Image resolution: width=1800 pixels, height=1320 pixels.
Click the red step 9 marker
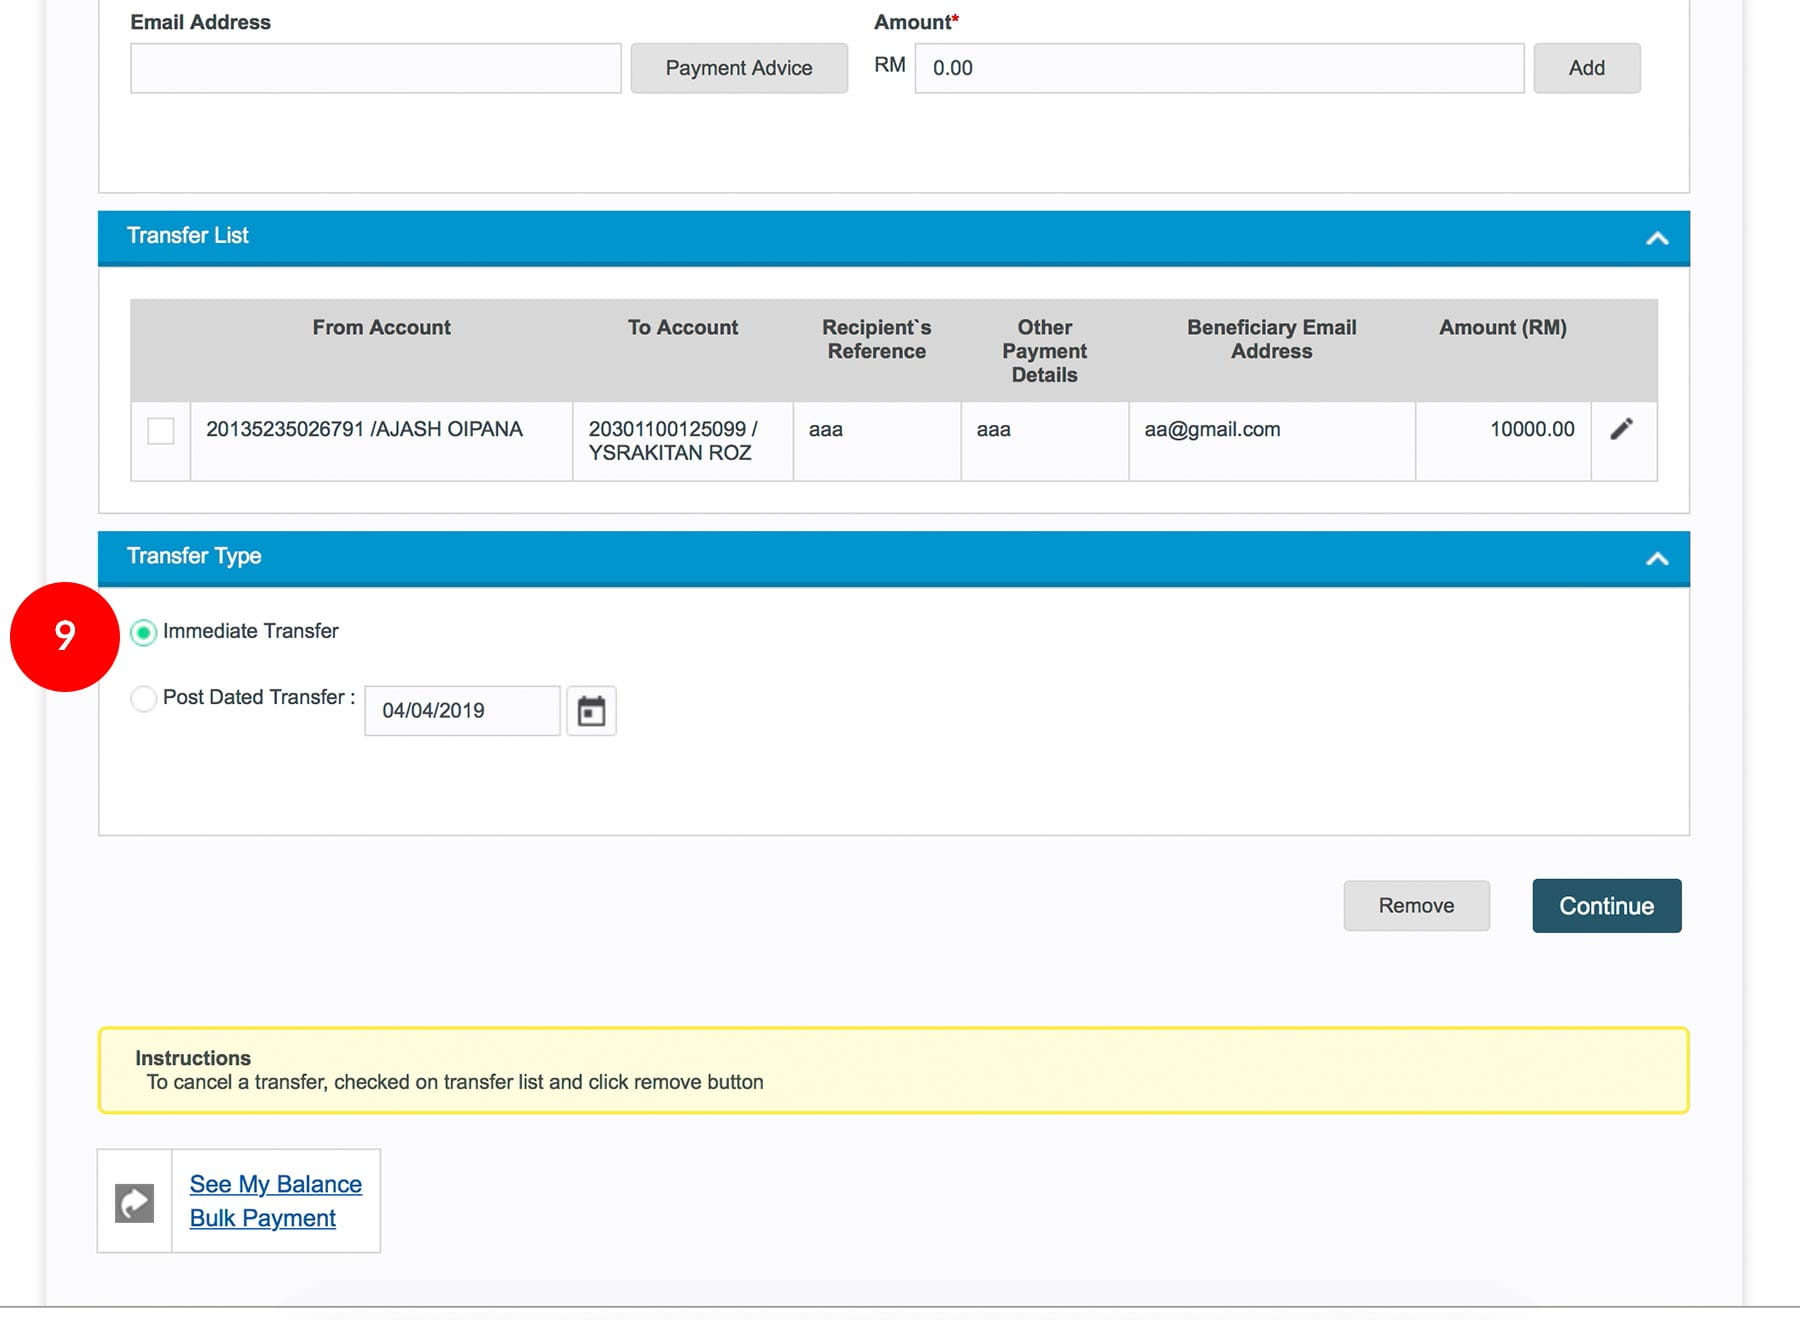(x=65, y=636)
